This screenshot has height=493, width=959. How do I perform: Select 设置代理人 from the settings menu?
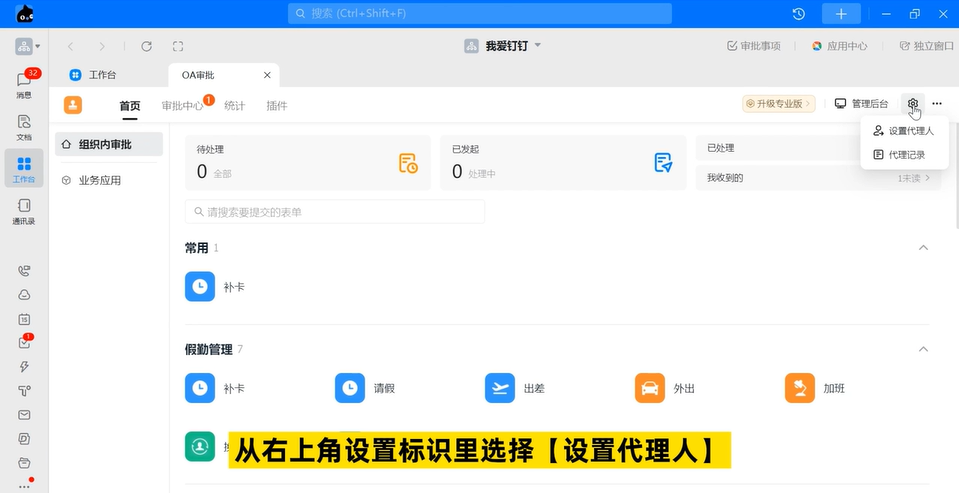903,131
